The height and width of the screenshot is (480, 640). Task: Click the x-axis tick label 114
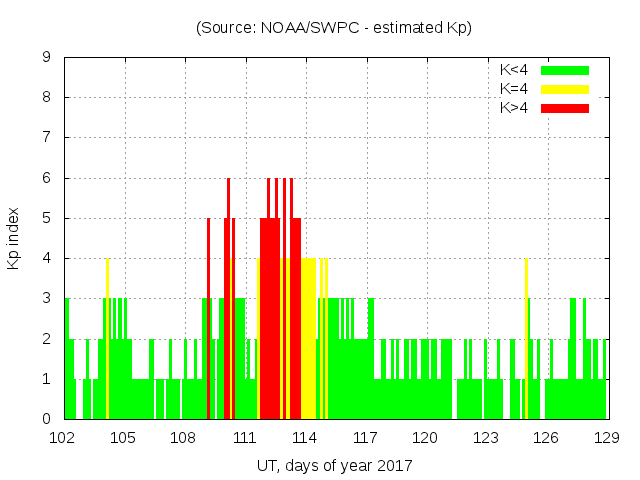coord(304,437)
